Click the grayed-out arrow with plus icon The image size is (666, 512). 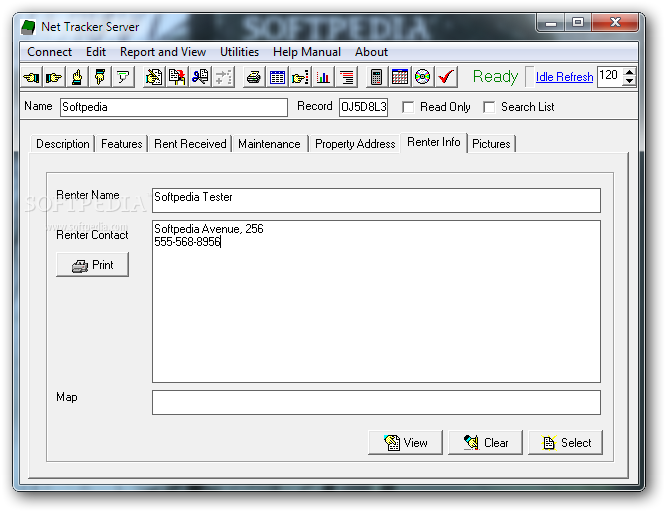pos(223,77)
